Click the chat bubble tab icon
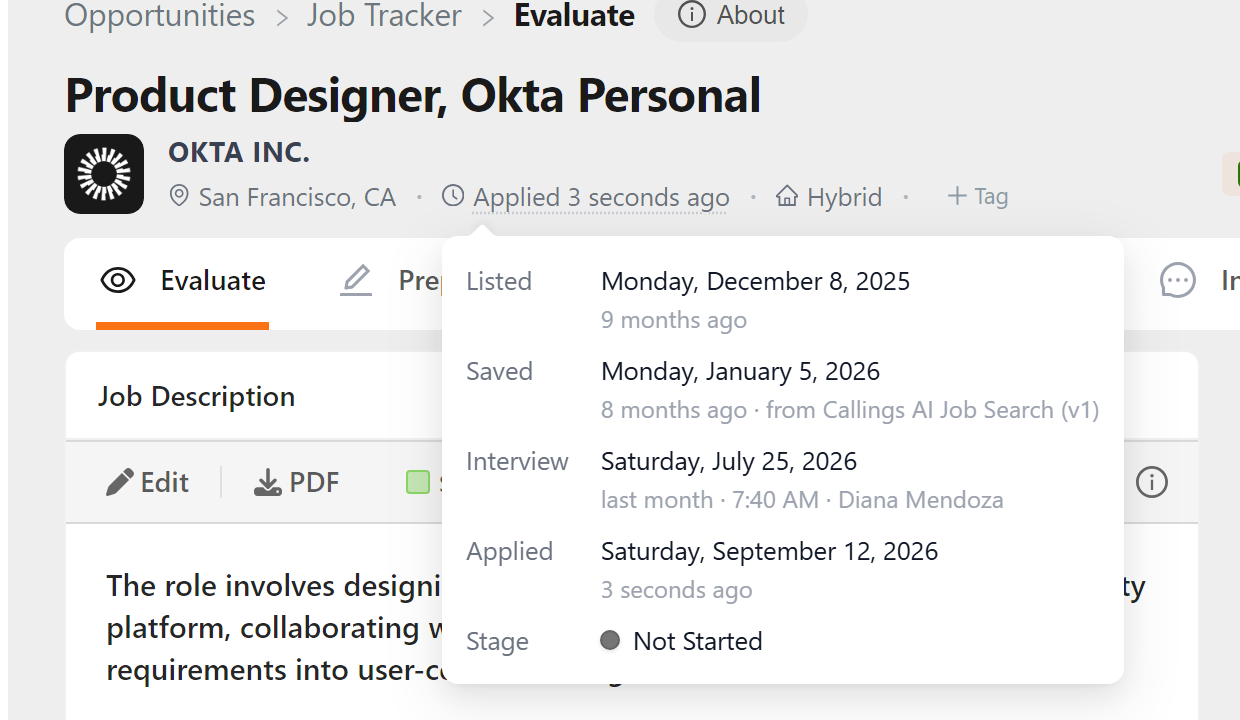 (x=1178, y=281)
